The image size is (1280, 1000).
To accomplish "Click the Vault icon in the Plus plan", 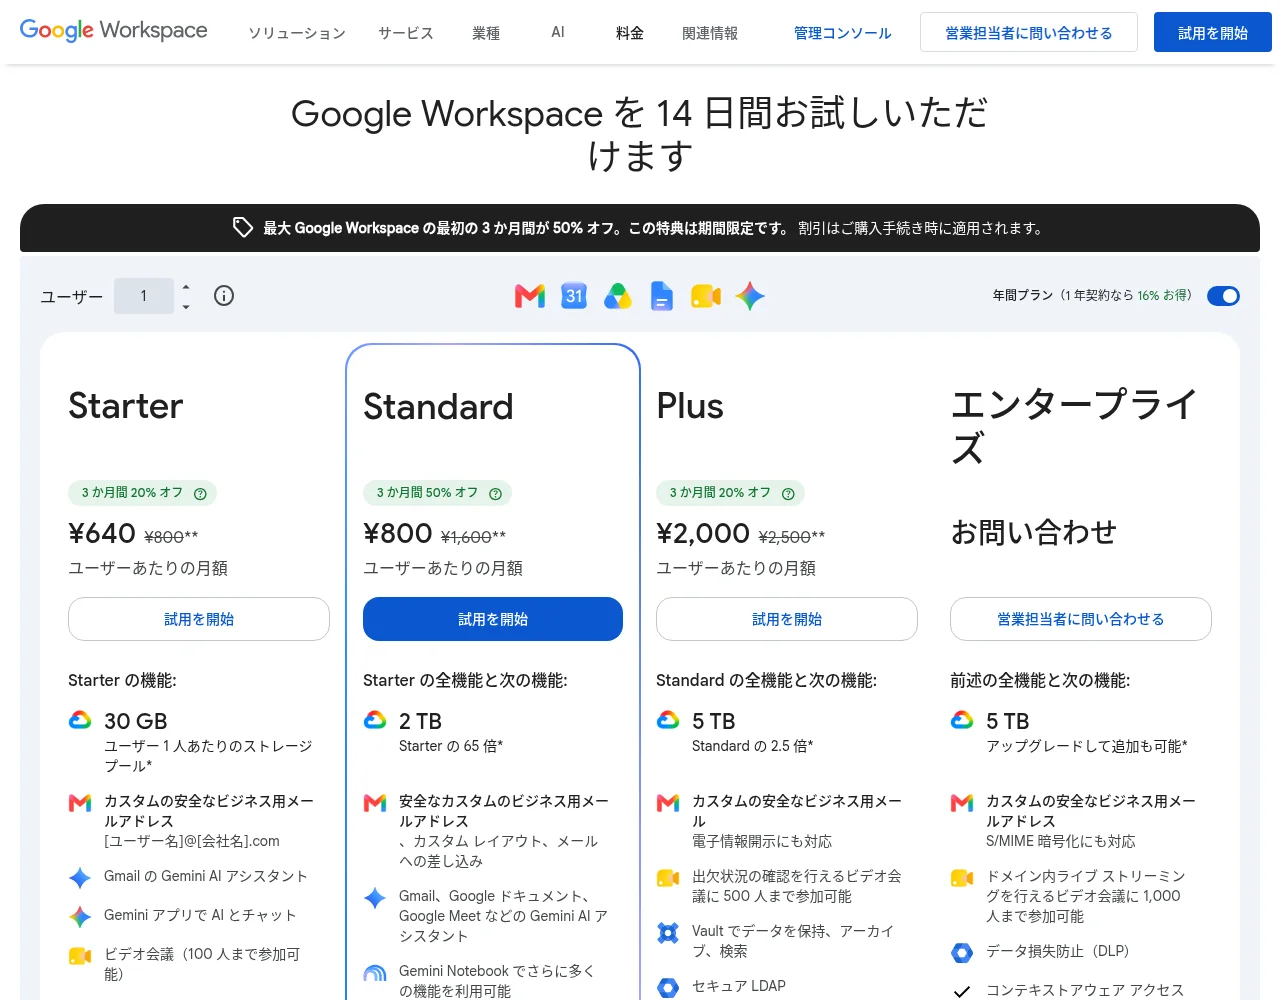I will coord(668,933).
